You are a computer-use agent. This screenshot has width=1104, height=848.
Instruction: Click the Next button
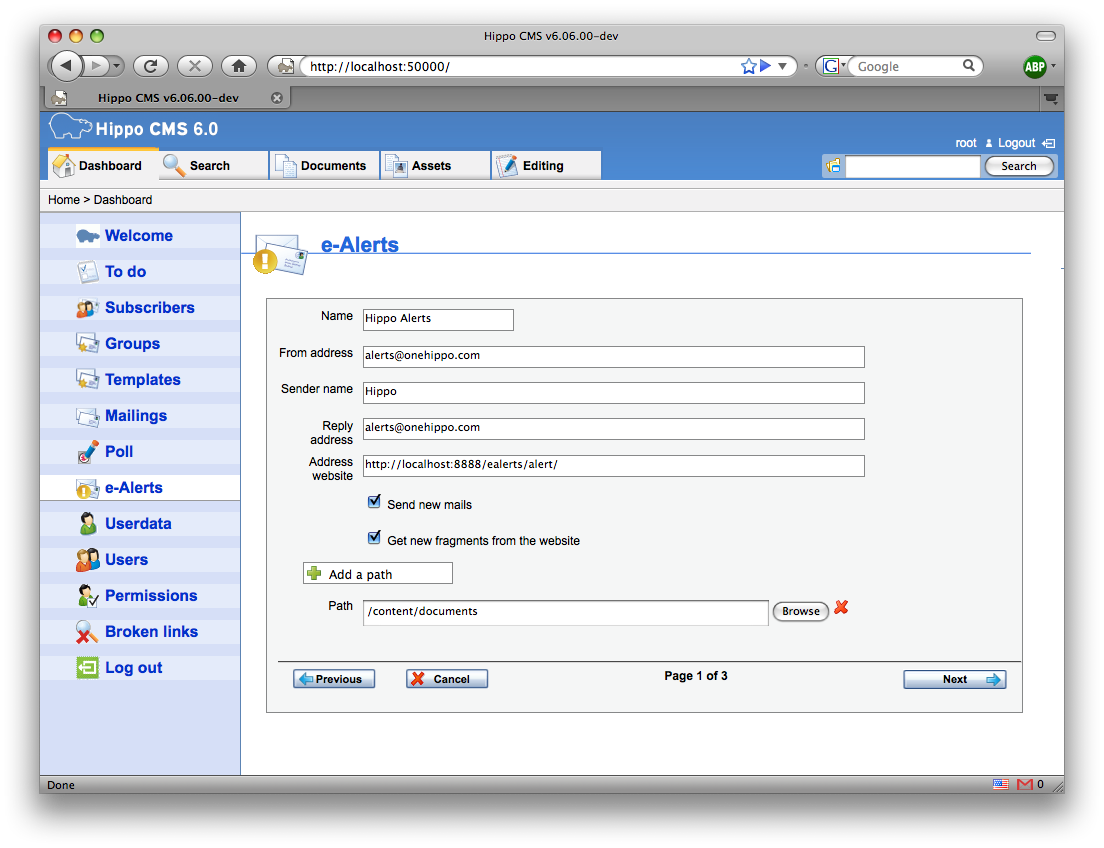pos(954,680)
